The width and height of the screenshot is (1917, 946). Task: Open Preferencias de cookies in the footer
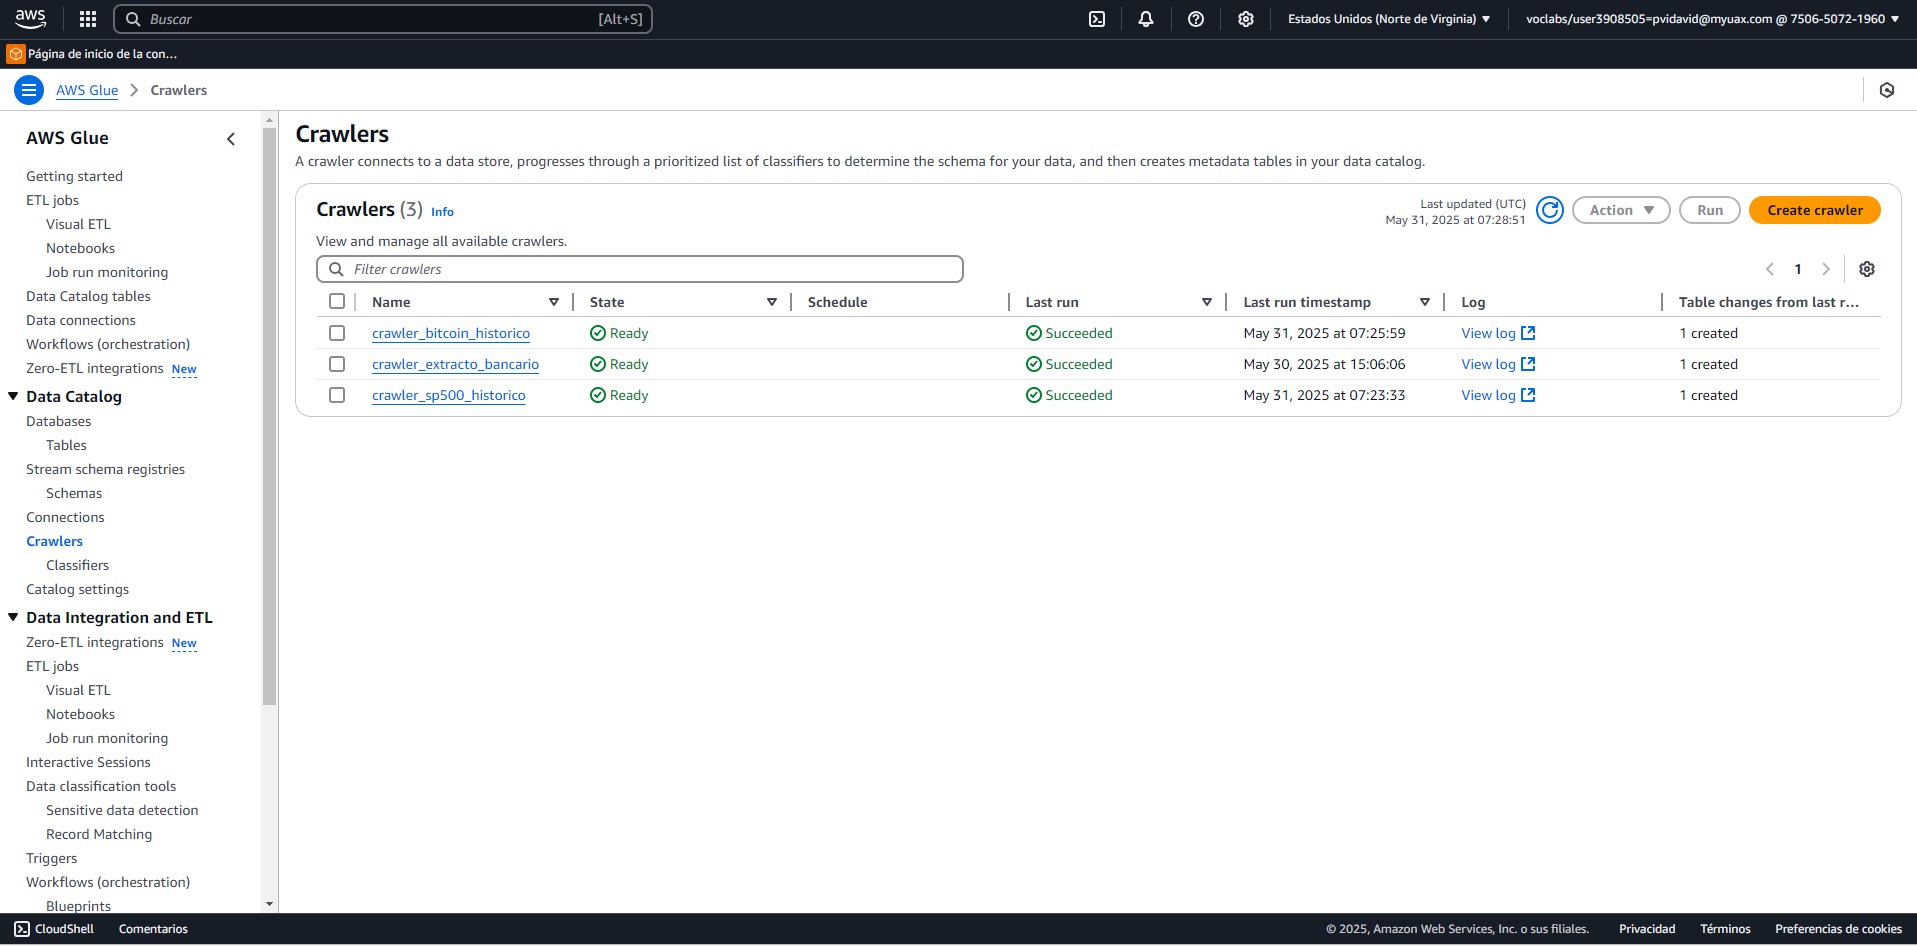[x=1838, y=929]
